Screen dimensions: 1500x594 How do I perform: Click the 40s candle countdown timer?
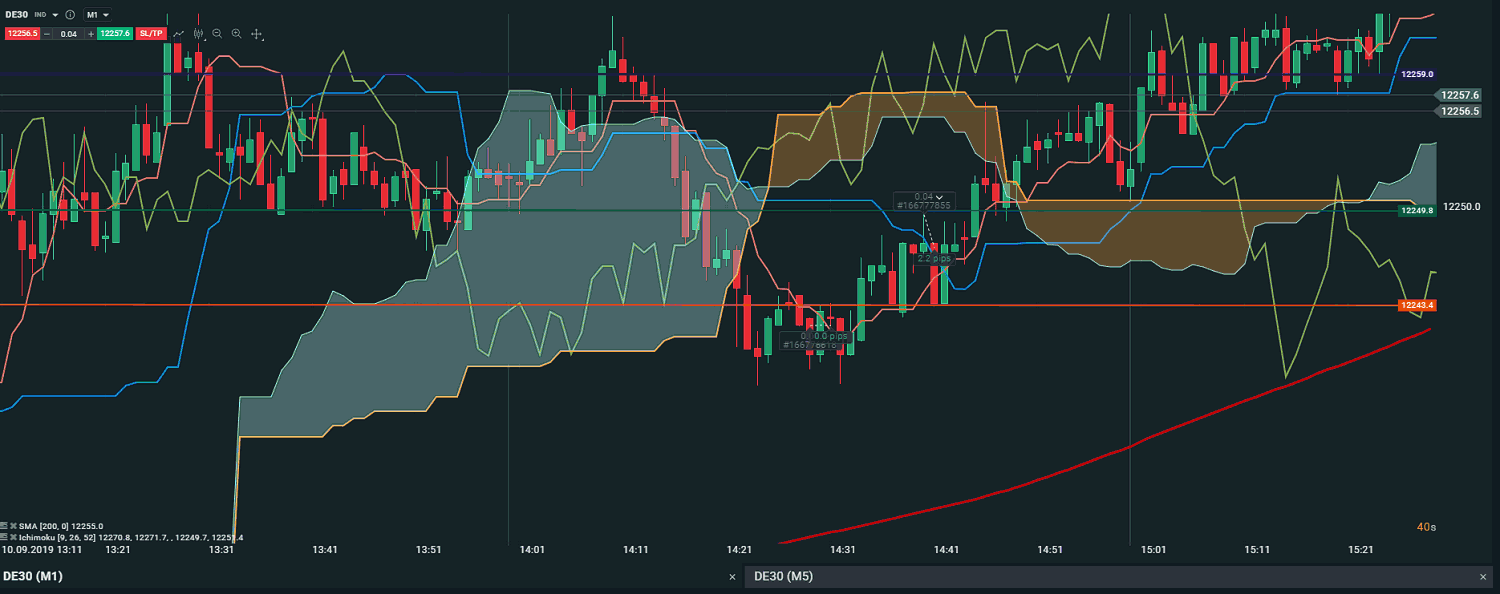[x=1427, y=527]
